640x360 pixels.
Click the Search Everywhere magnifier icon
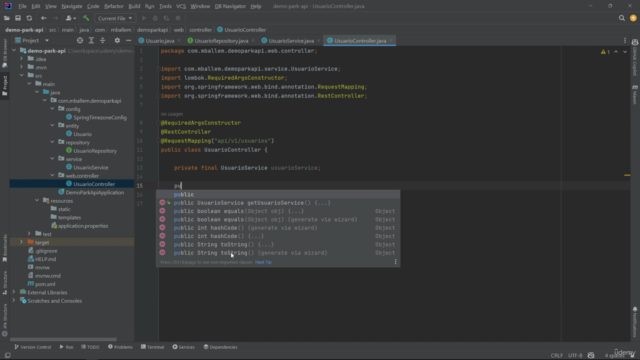click(622, 18)
